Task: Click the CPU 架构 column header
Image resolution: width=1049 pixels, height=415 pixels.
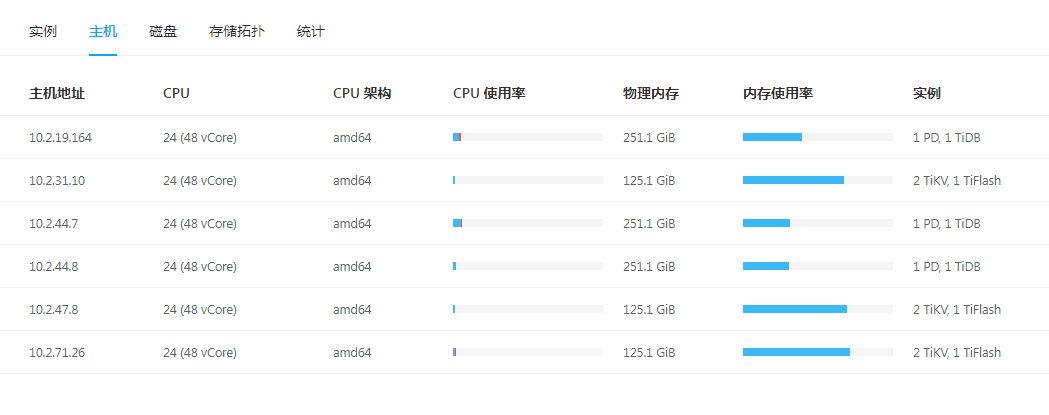Action: click(361, 94)
